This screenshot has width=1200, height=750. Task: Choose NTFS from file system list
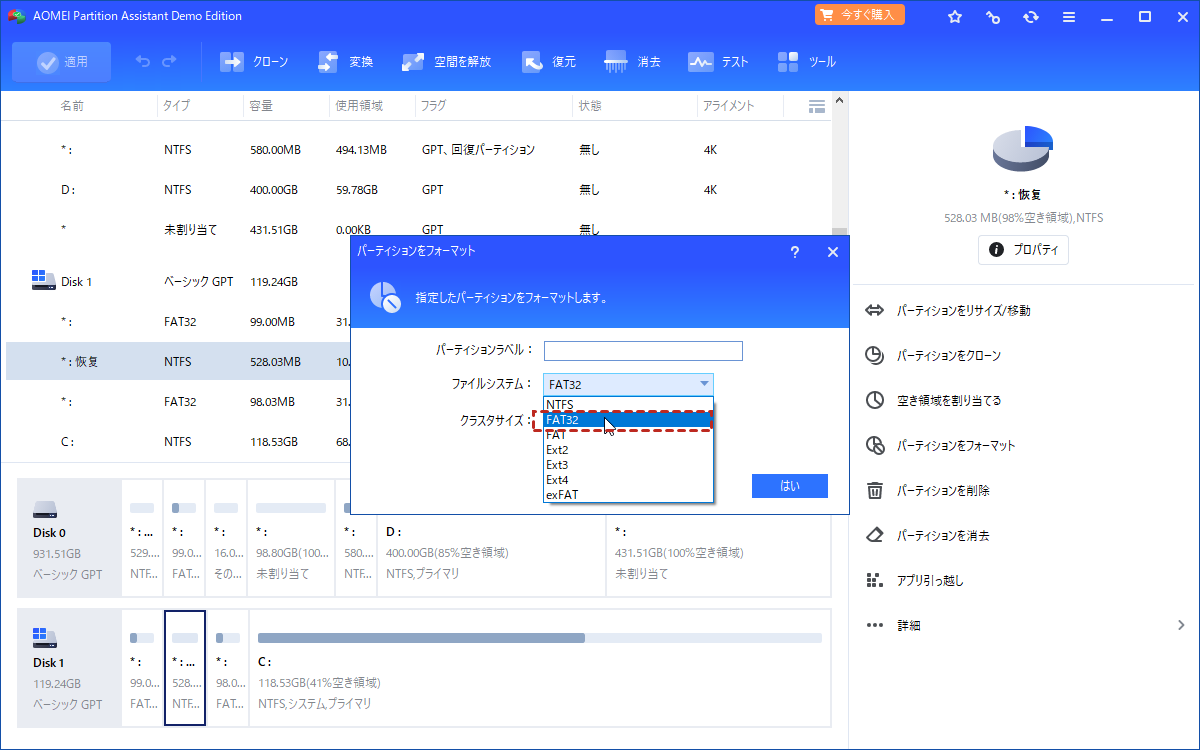[x=560, y=405]
